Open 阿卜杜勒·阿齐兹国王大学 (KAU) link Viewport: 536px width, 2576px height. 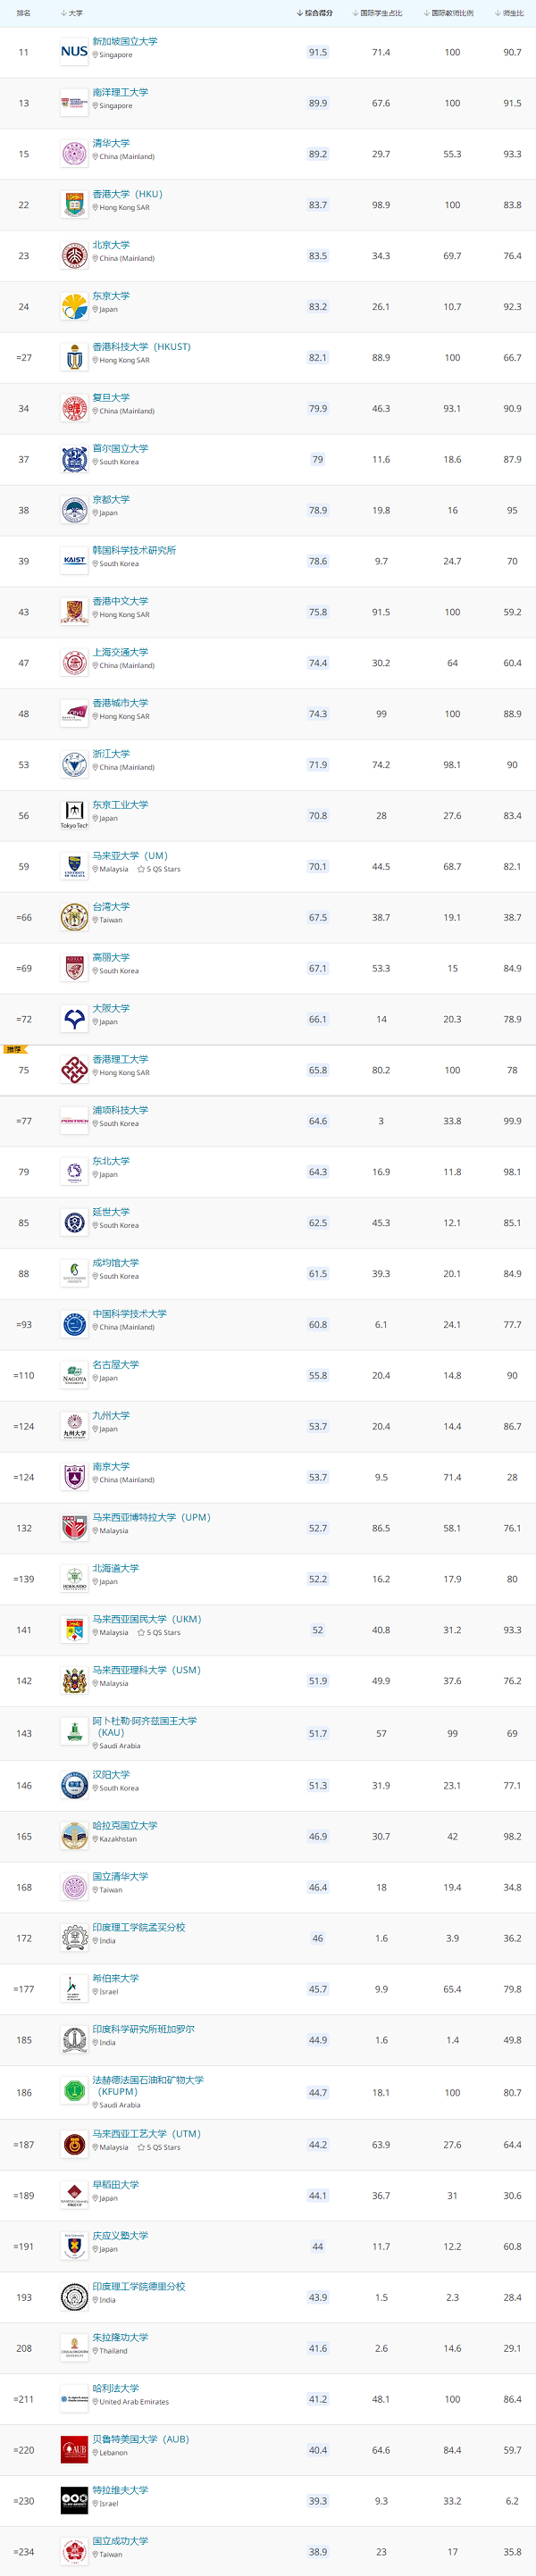145,1726
